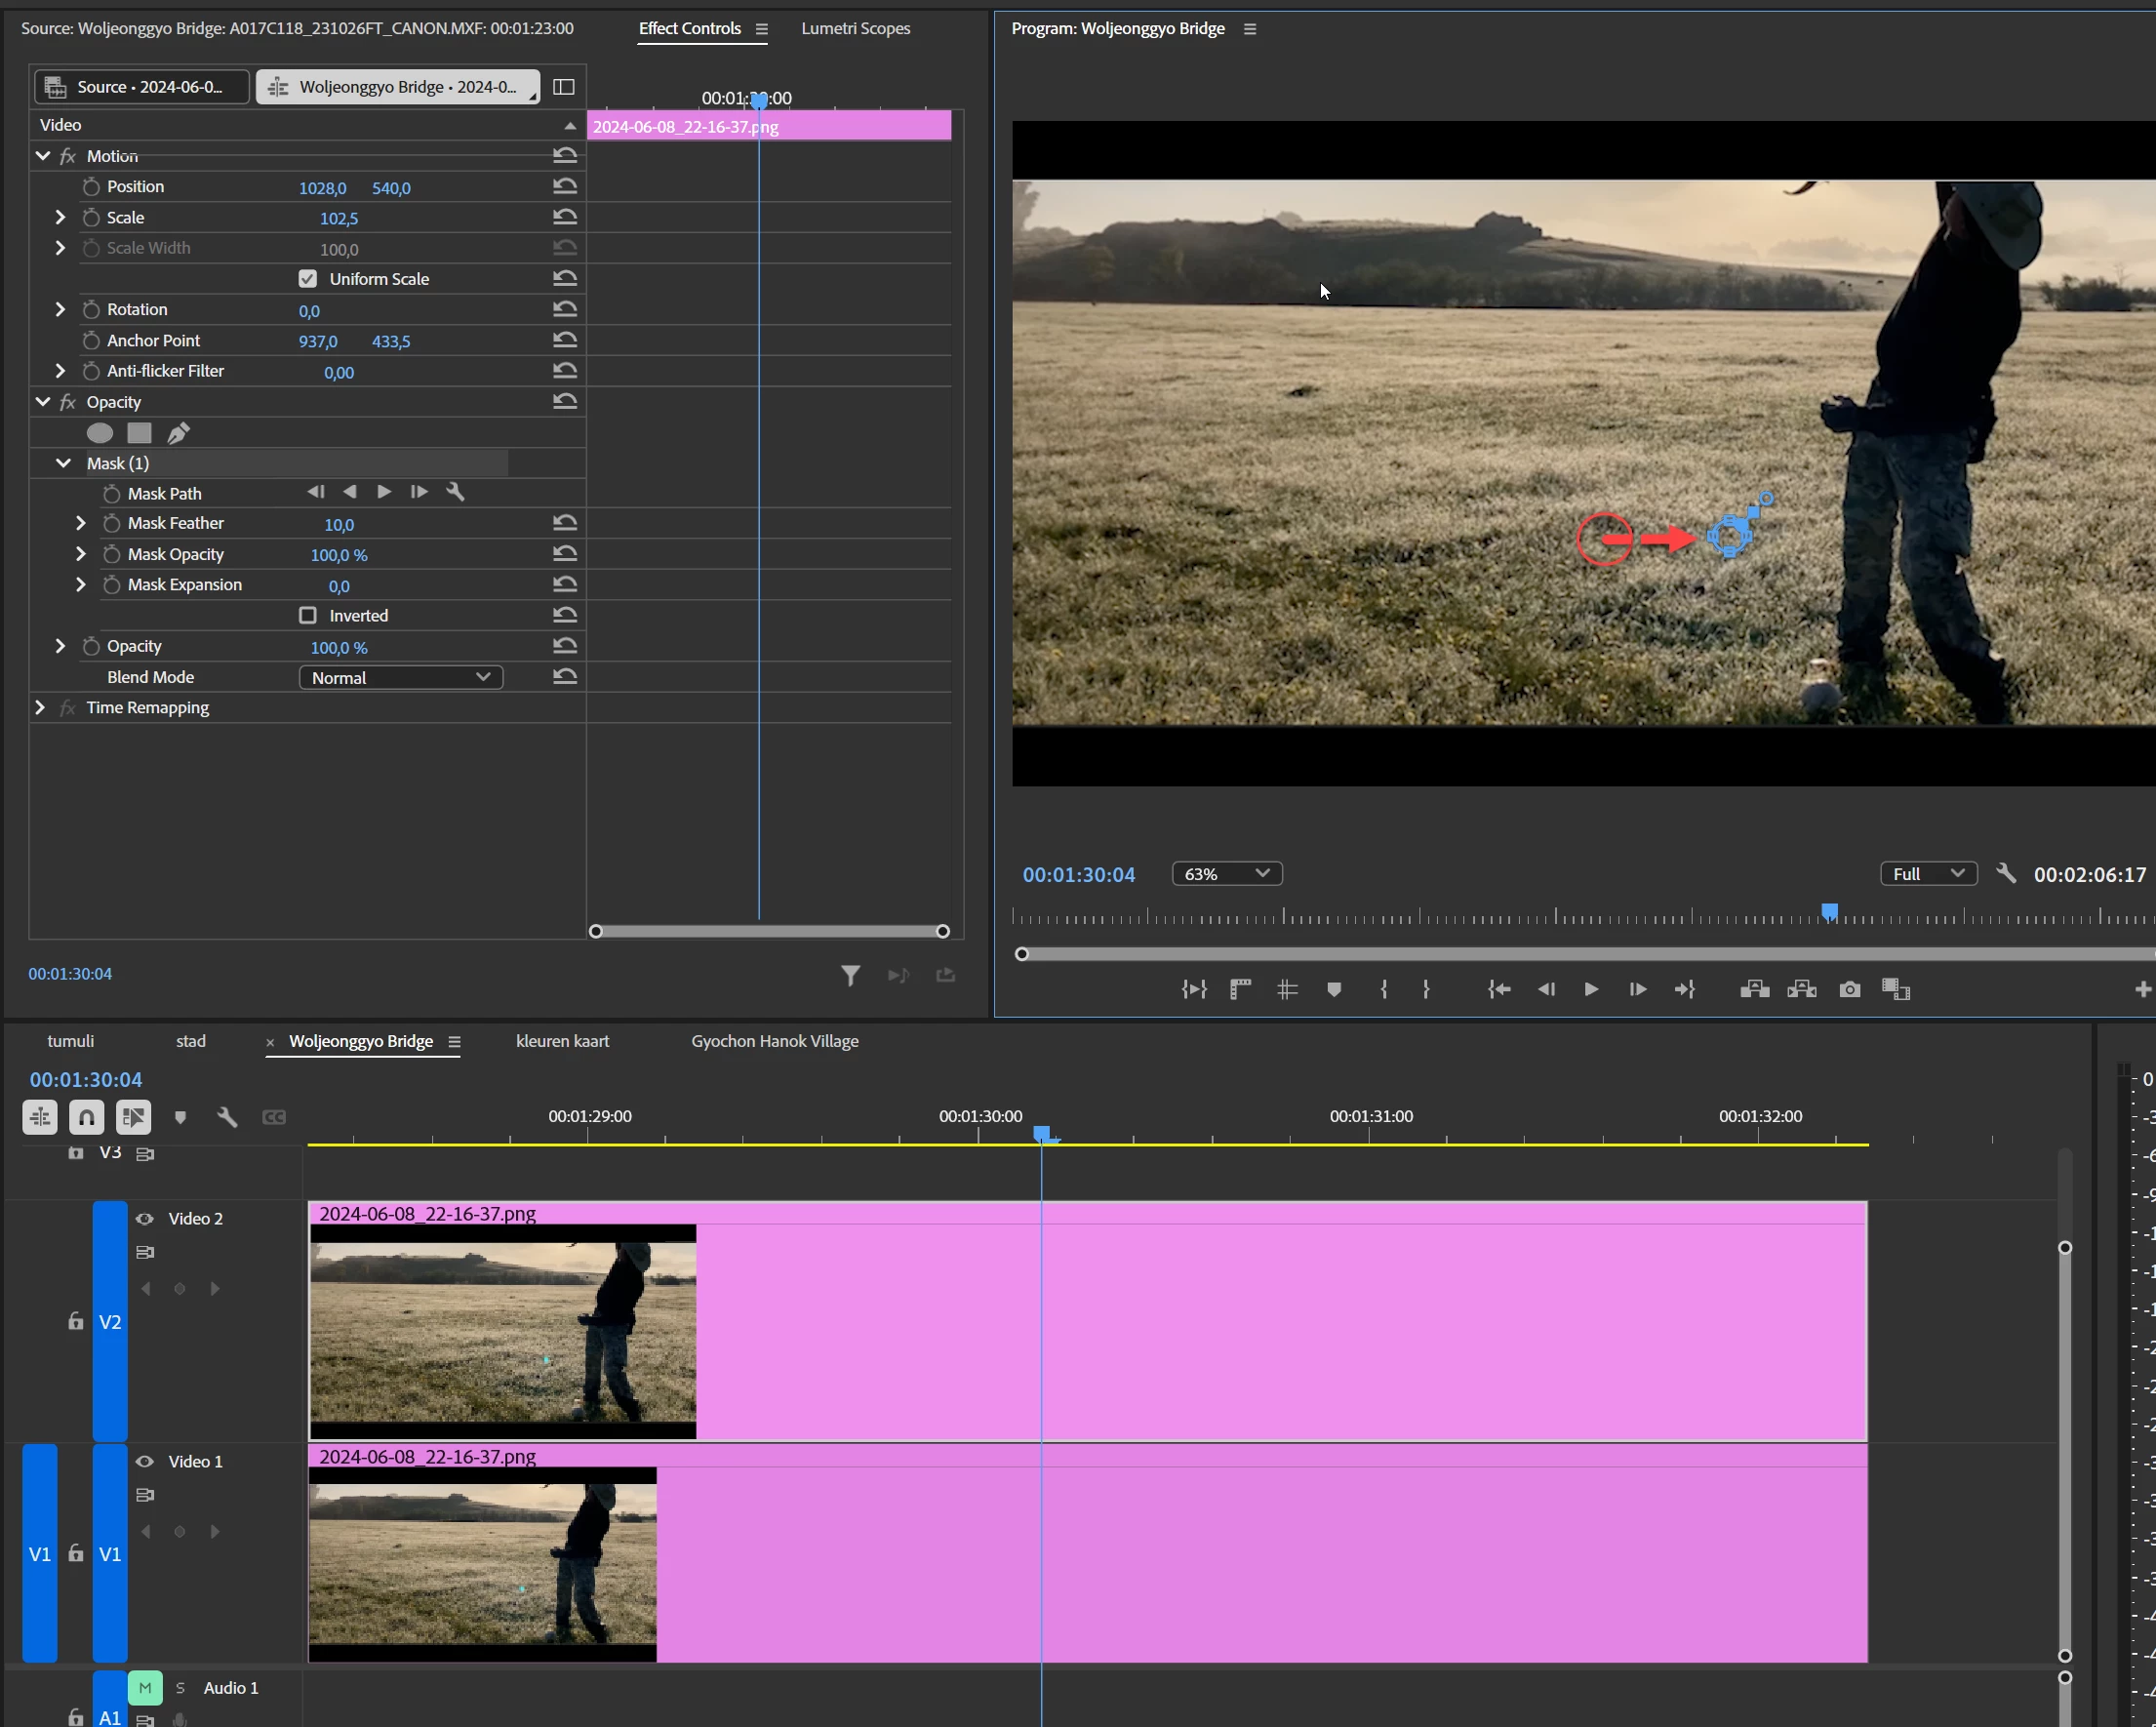Click the Program Monitor settings wrench
This screenshot has width=2156, height=1727.
click(2005, 873)
